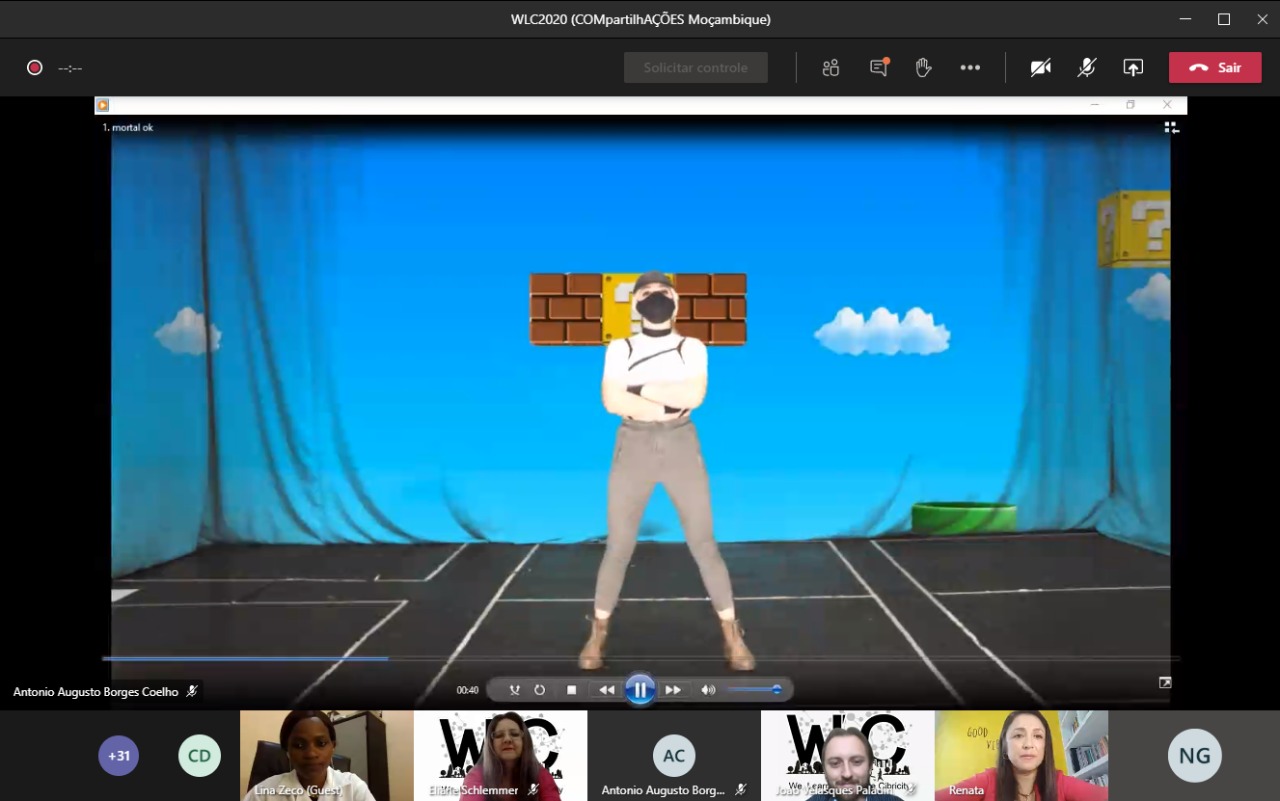1280x801 pixels.
Task: Select the AC participant avatar
Action: coord(674,756)
